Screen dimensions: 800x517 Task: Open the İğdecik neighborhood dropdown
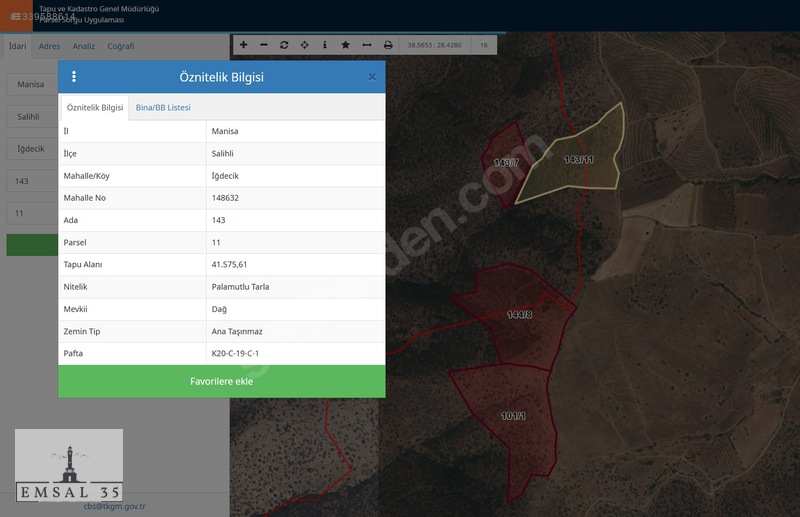[32, 149]
